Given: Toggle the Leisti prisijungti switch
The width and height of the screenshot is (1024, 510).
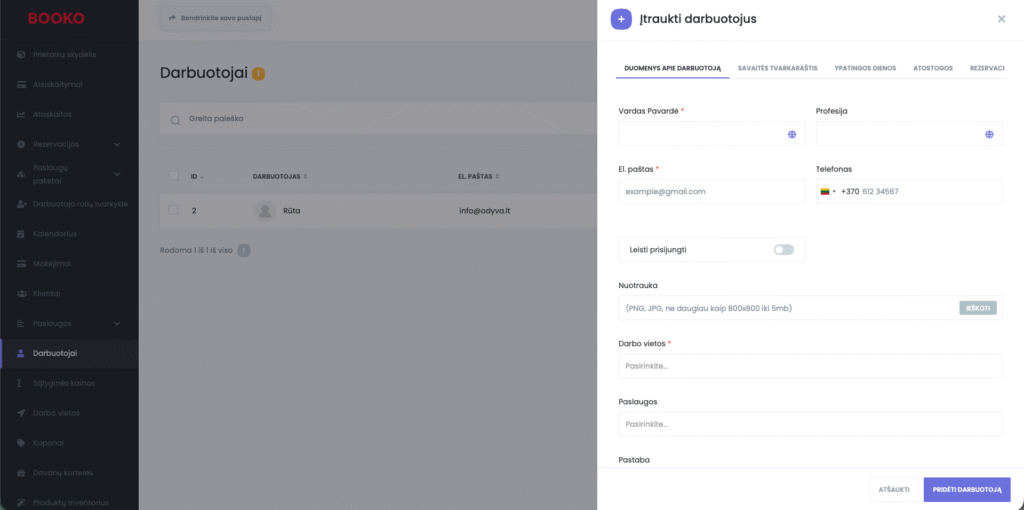Looking at the screenshot, I should [783, 249].
